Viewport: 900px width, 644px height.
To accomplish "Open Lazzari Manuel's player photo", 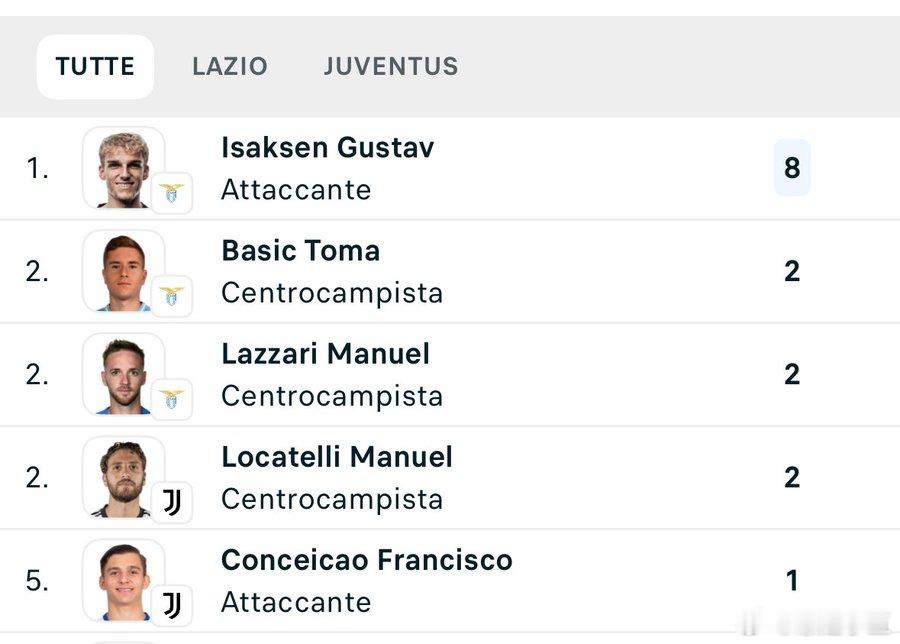I will (x=123, y=374).
